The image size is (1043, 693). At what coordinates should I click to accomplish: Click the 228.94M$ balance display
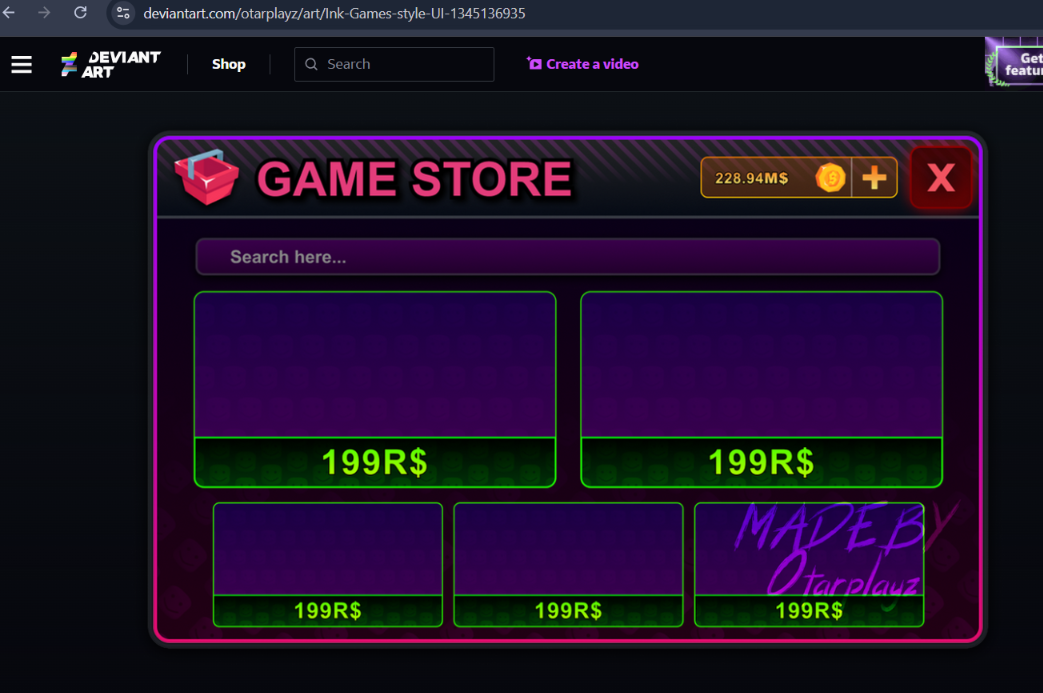[752, 178]
